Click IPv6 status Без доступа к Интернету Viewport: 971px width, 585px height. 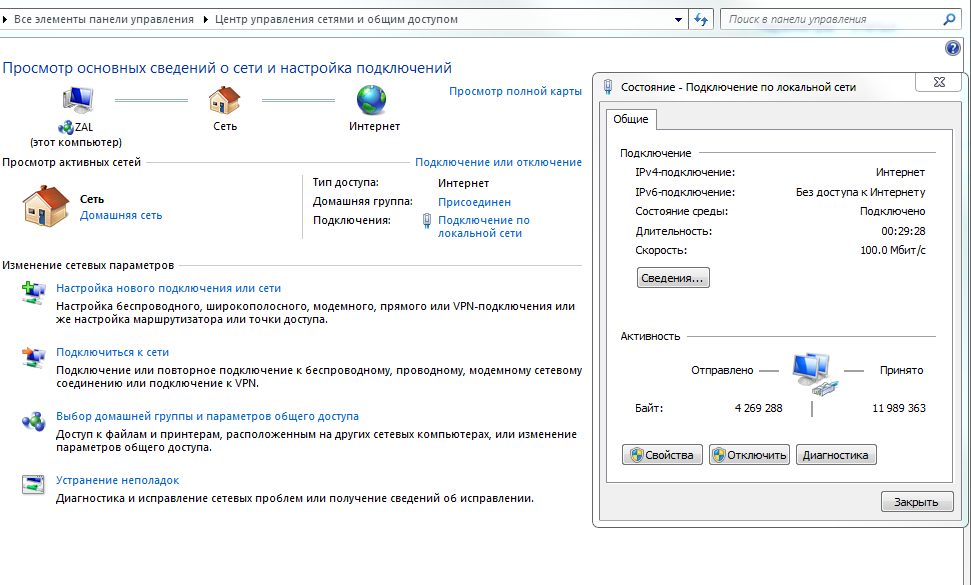[861, 193]
